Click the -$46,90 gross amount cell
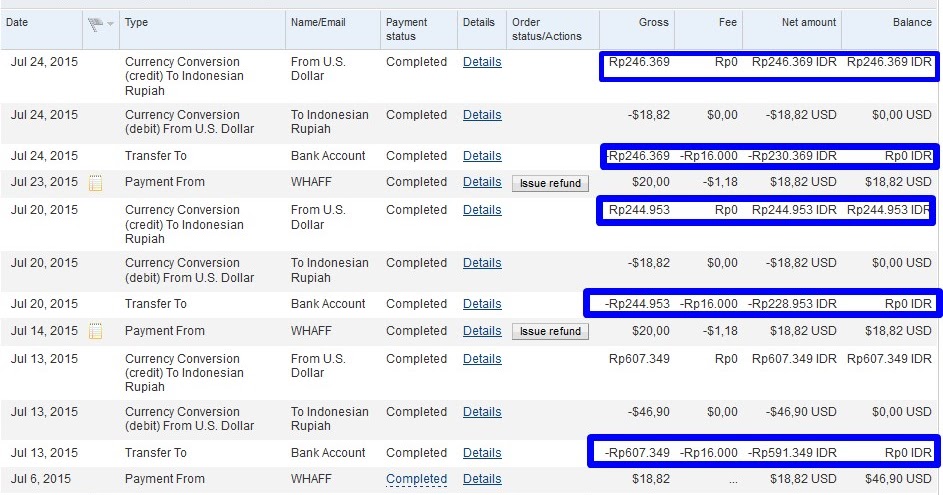943x495 pixels. (649, 412)
